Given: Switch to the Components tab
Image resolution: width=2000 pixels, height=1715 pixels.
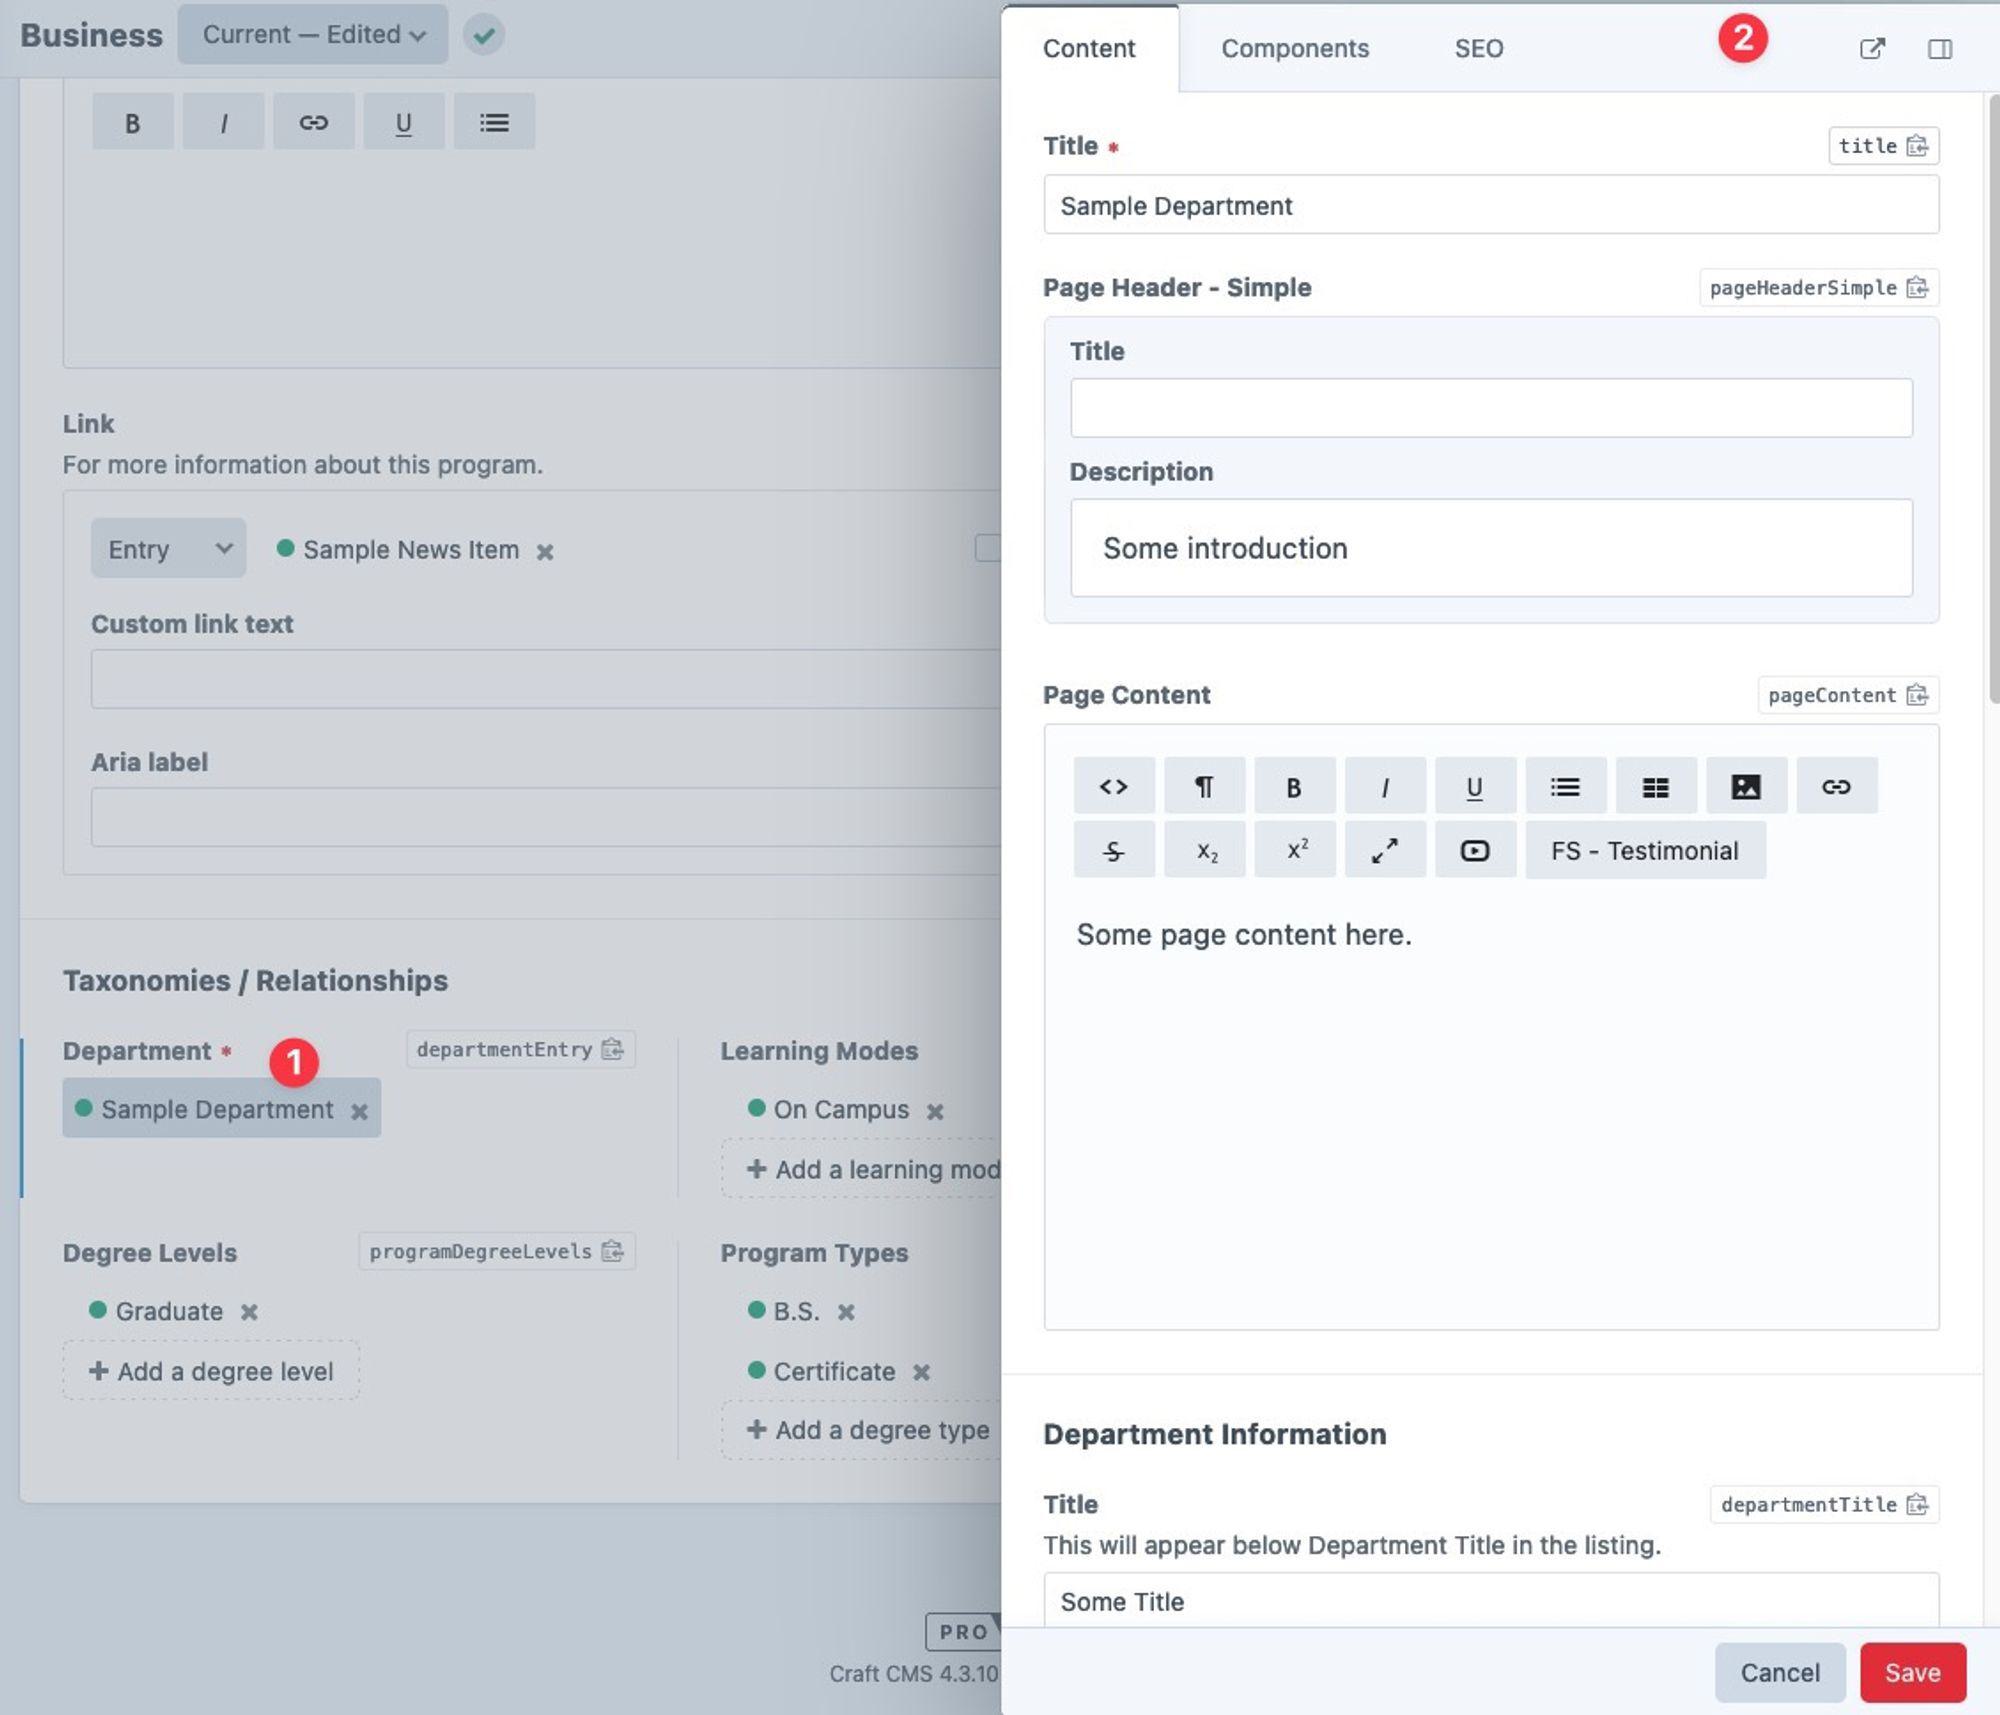Looking at the screenshot, I should (x=1294, y=49).
